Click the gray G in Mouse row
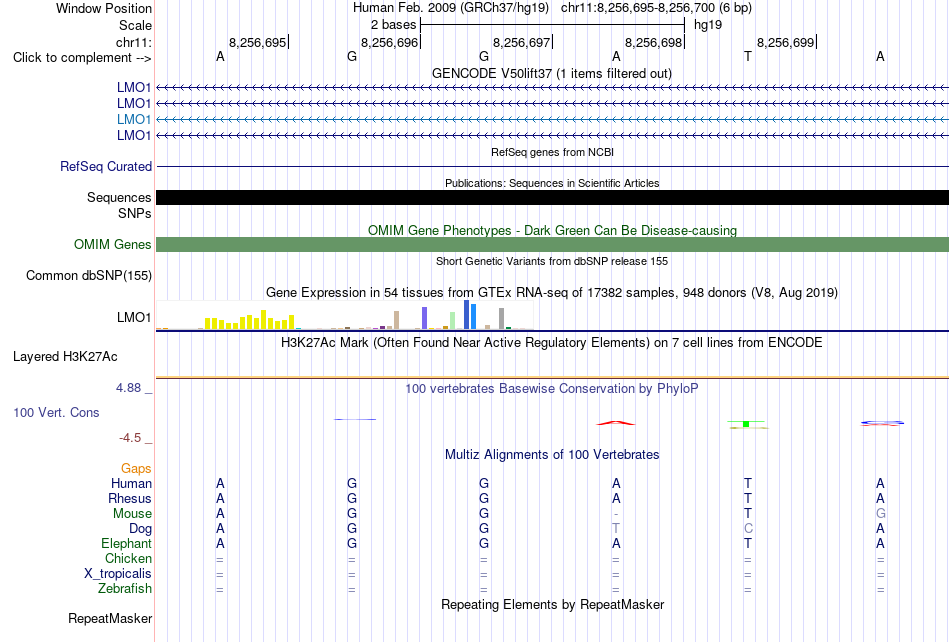 tap(880, 514)
